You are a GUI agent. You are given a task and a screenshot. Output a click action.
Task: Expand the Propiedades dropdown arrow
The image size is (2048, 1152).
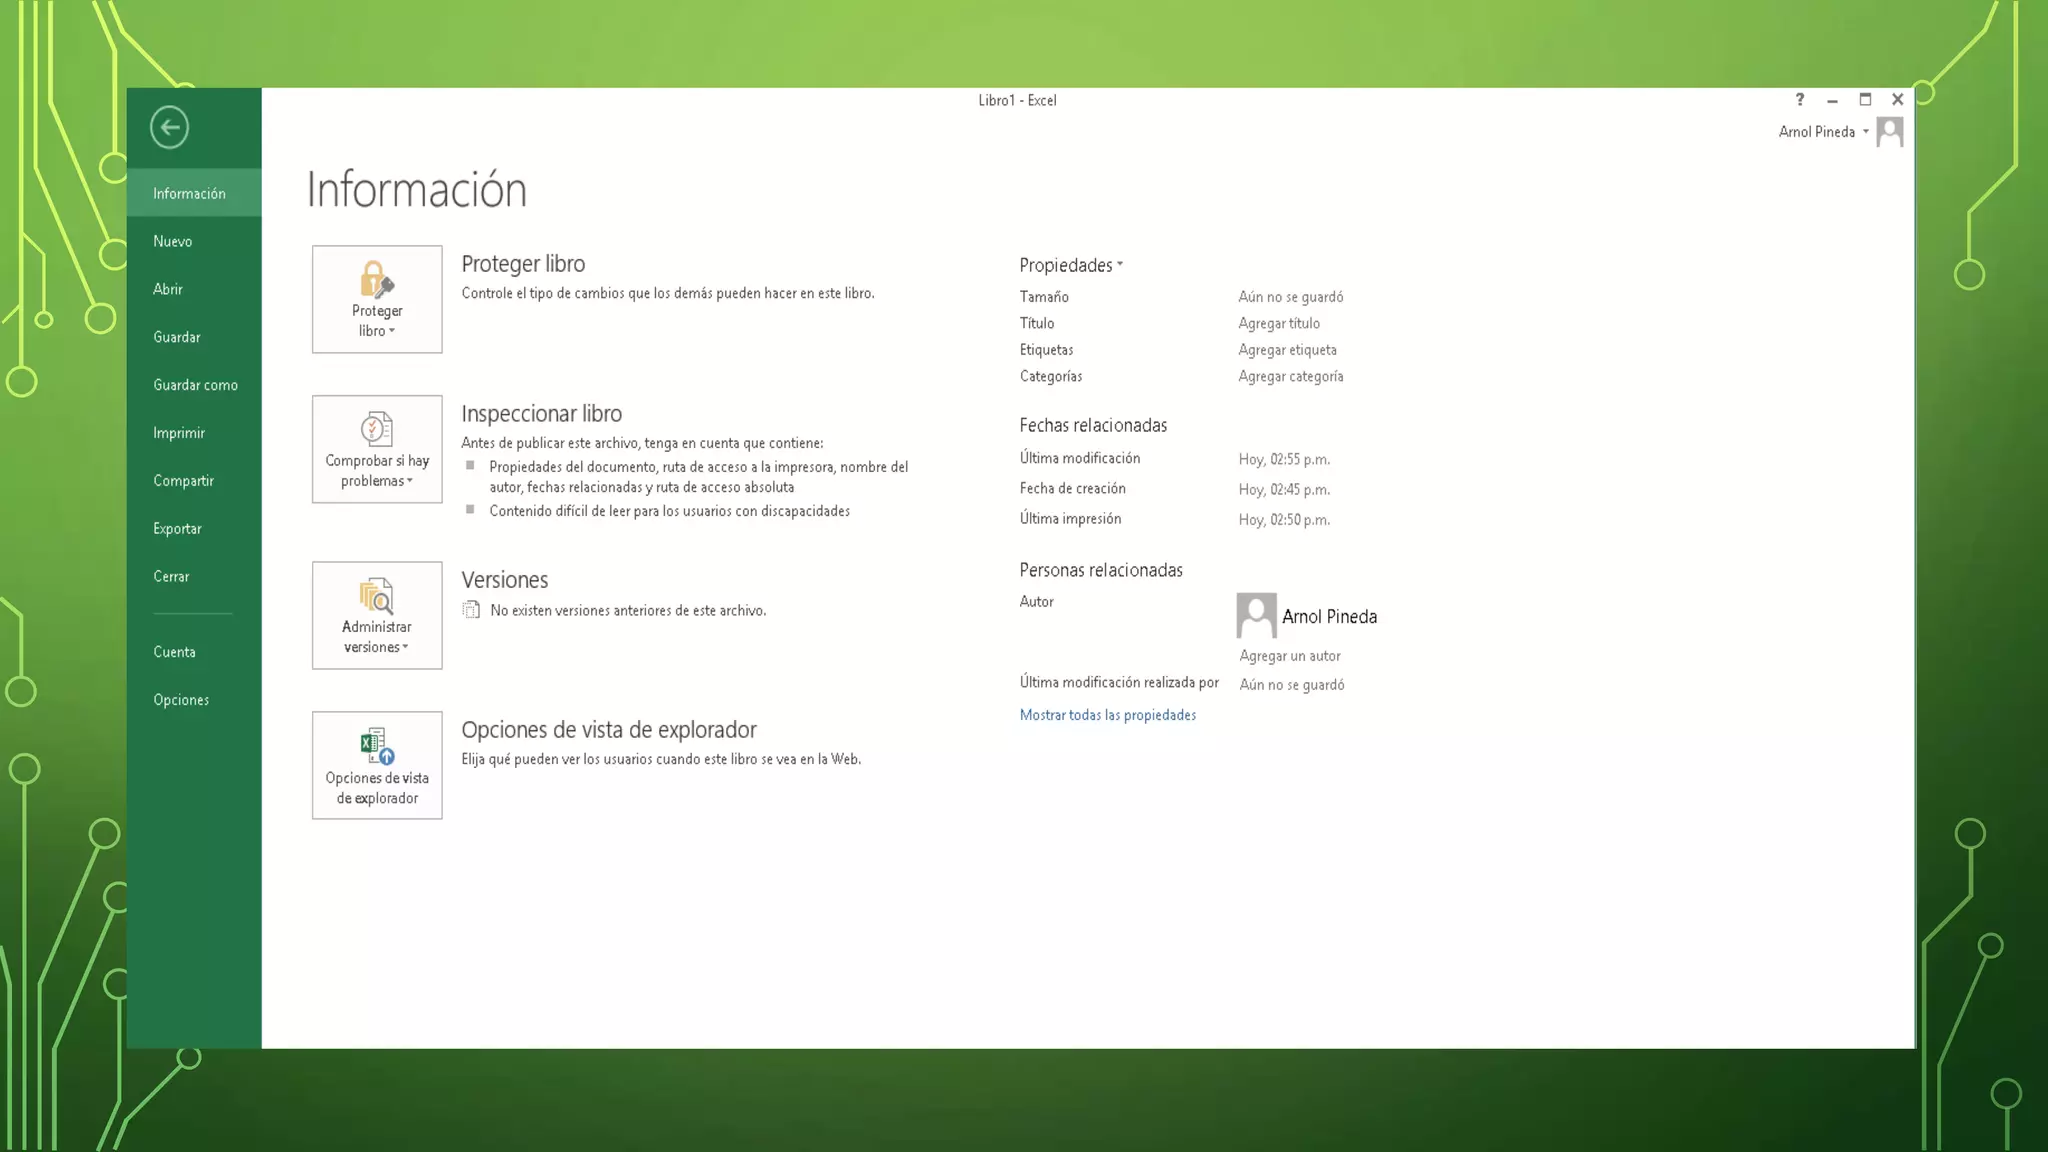click(x=1120, y=265)
